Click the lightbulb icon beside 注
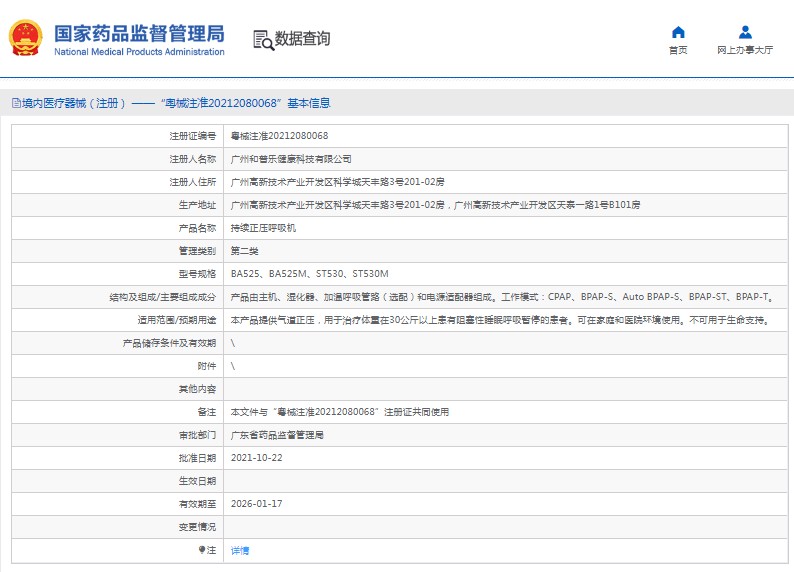The height and width of the screenshot is (572, 794). 202,550
